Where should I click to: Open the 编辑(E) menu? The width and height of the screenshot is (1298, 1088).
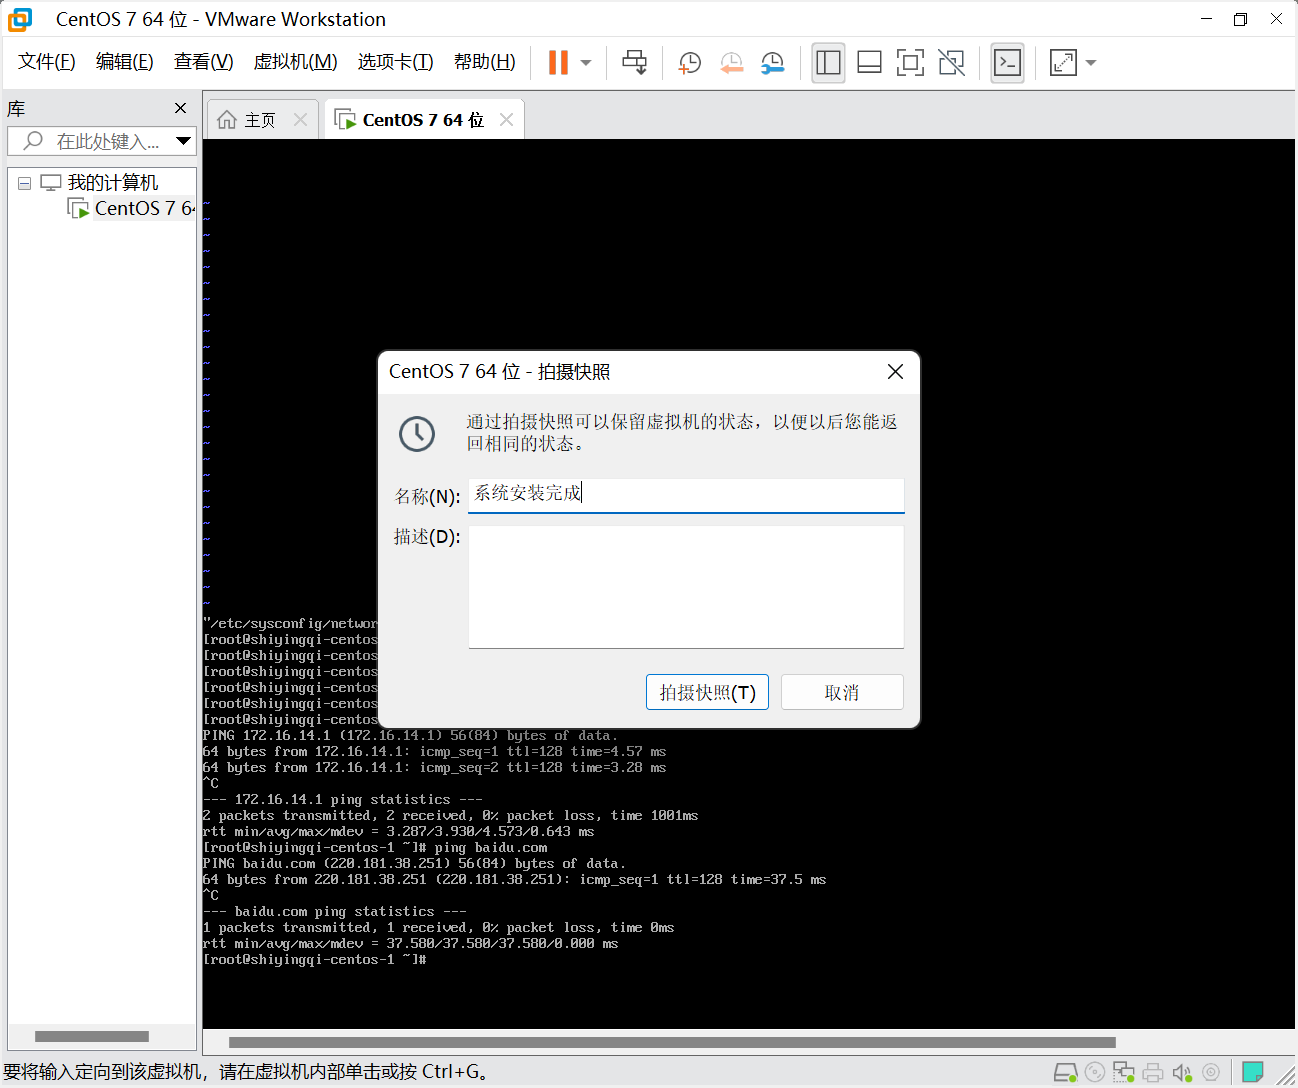[x=124, y=62]
